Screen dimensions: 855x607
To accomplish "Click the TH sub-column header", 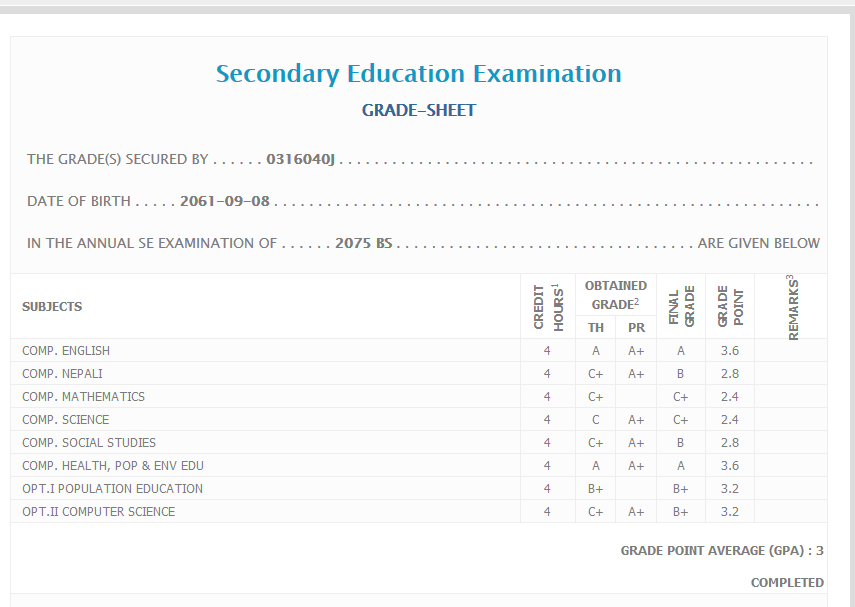I will coord(595,328).
